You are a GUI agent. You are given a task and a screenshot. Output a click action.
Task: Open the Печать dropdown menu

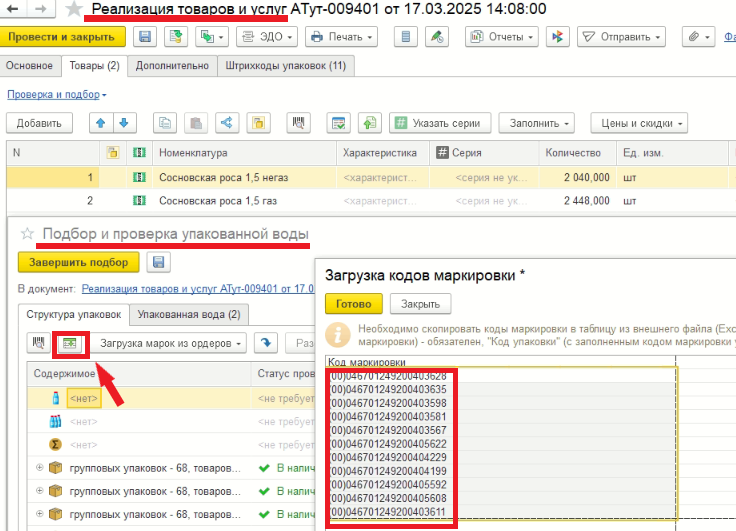pyautogui.click(x=340, y=37)
